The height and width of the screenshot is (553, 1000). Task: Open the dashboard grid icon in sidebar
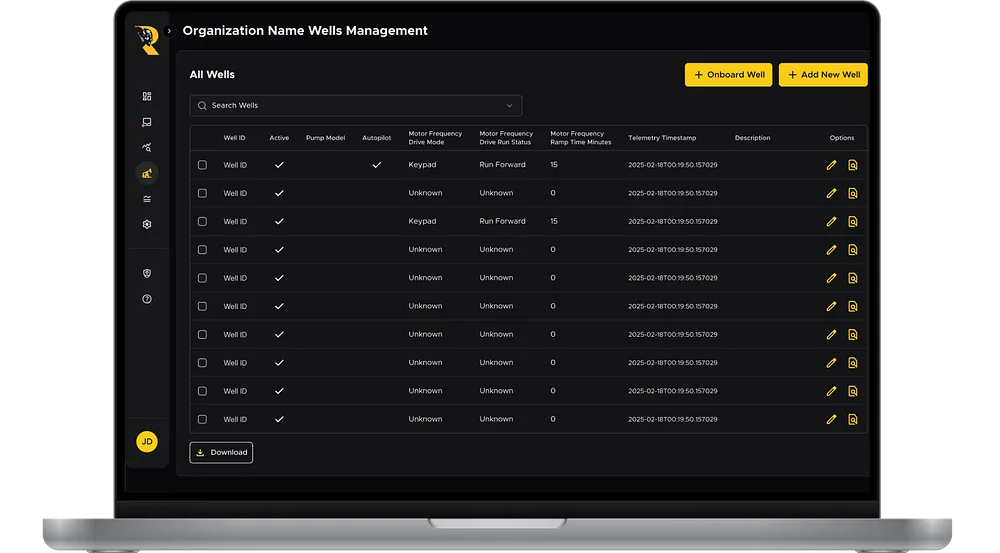[147, 96]
